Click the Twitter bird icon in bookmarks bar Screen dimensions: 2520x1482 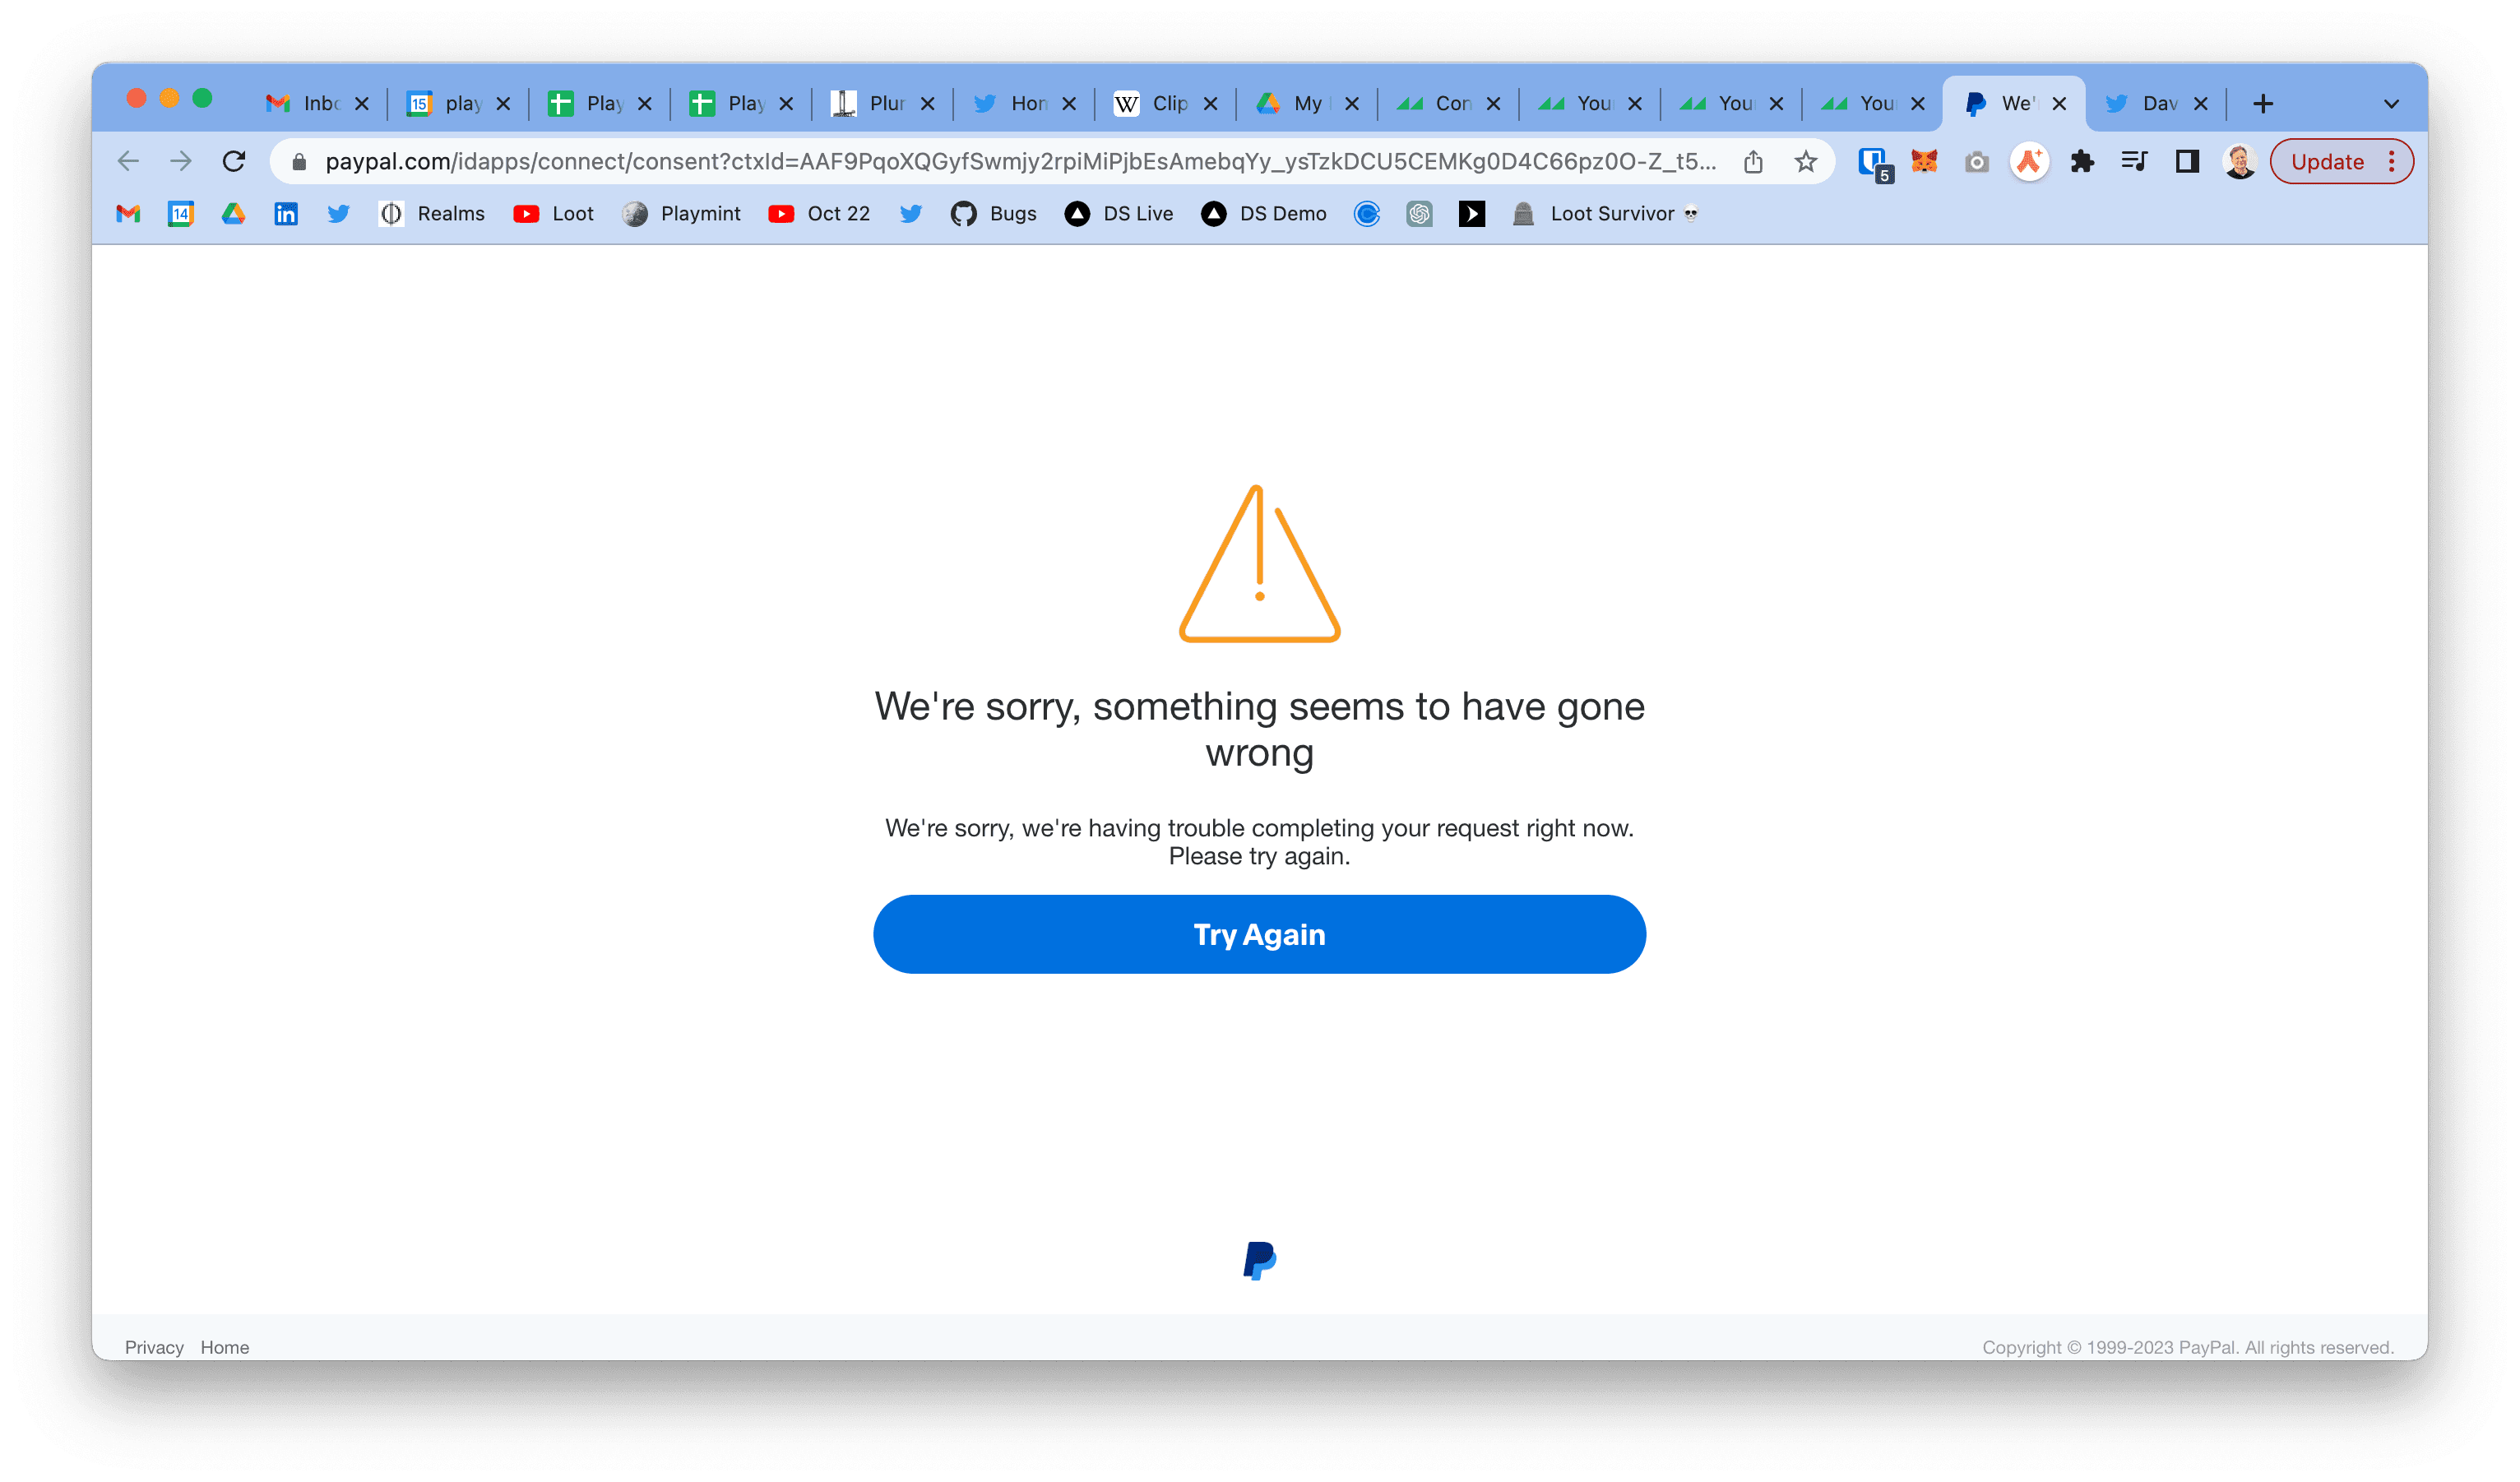[339, 214]
